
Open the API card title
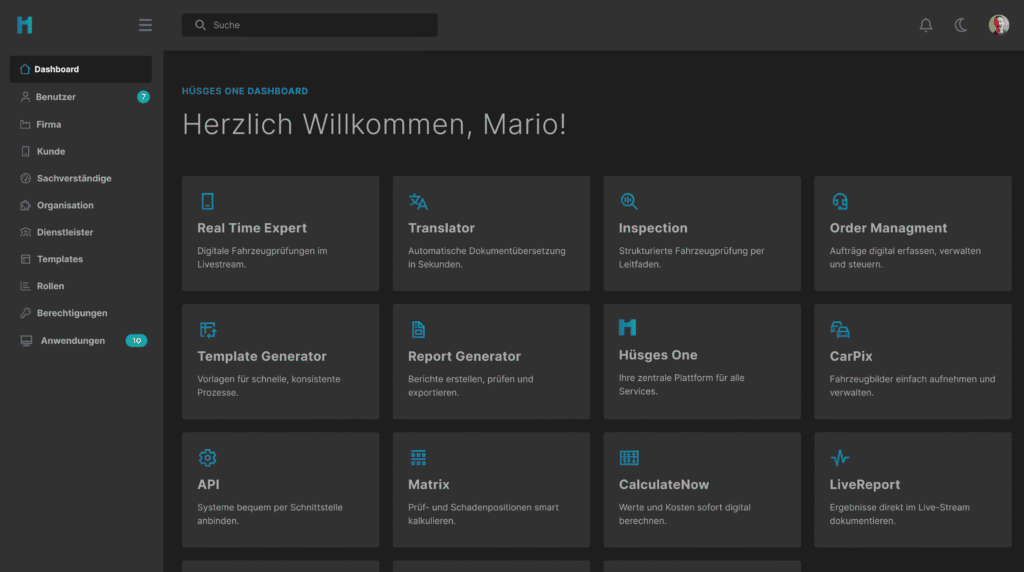click(208, 485)
